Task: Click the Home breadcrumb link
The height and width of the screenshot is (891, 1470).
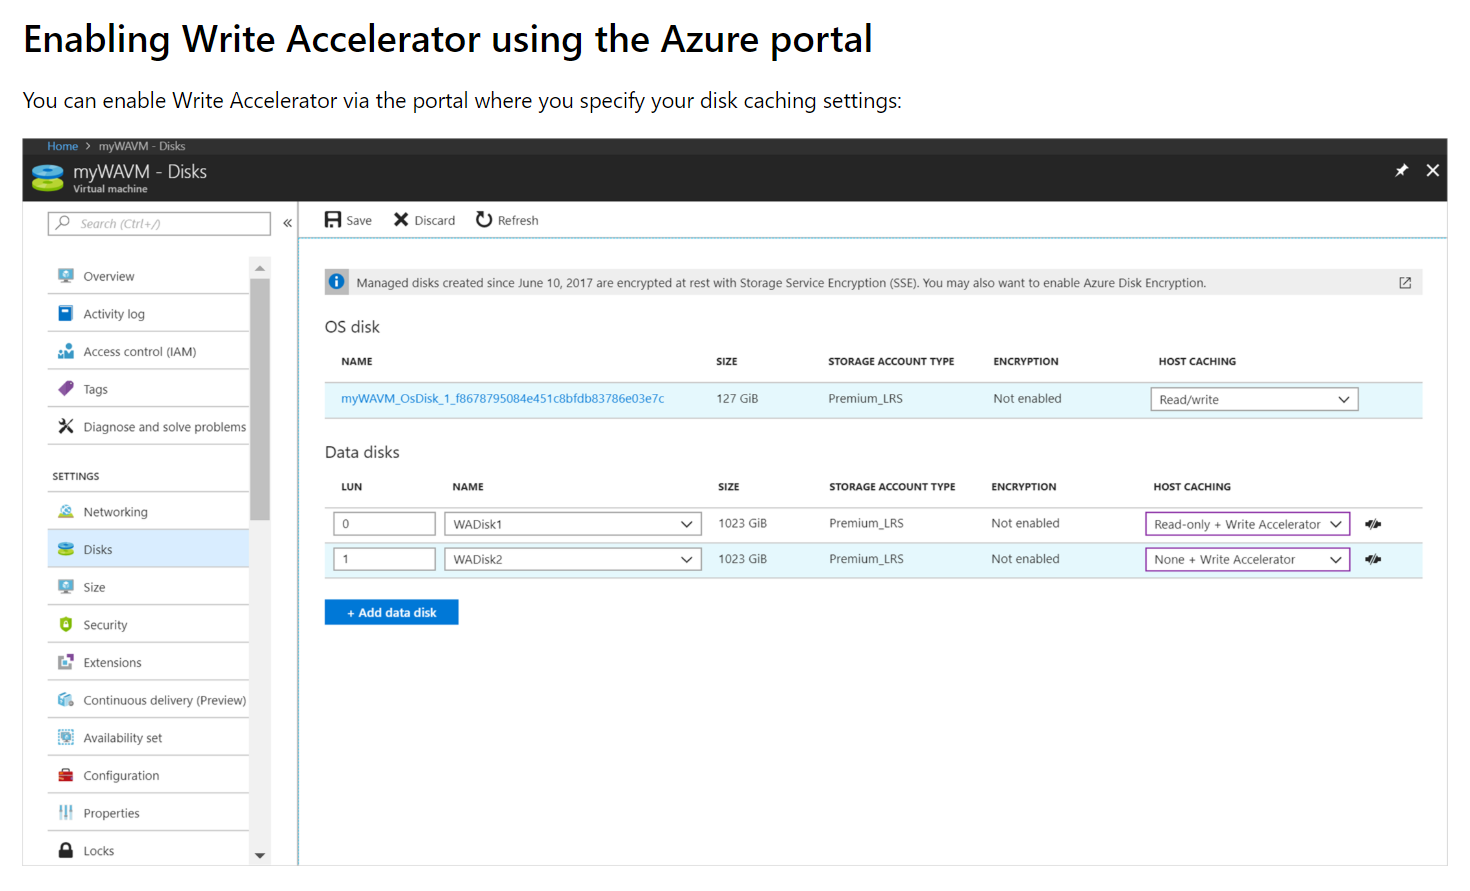Action: click(x=62, y=146)
